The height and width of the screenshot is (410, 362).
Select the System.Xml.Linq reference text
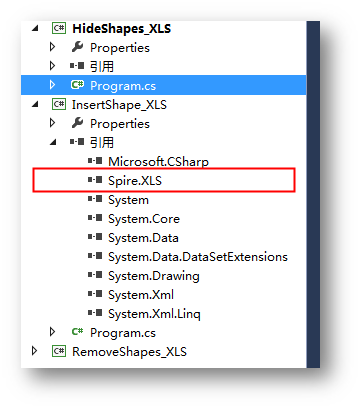[x=154, y=314]
